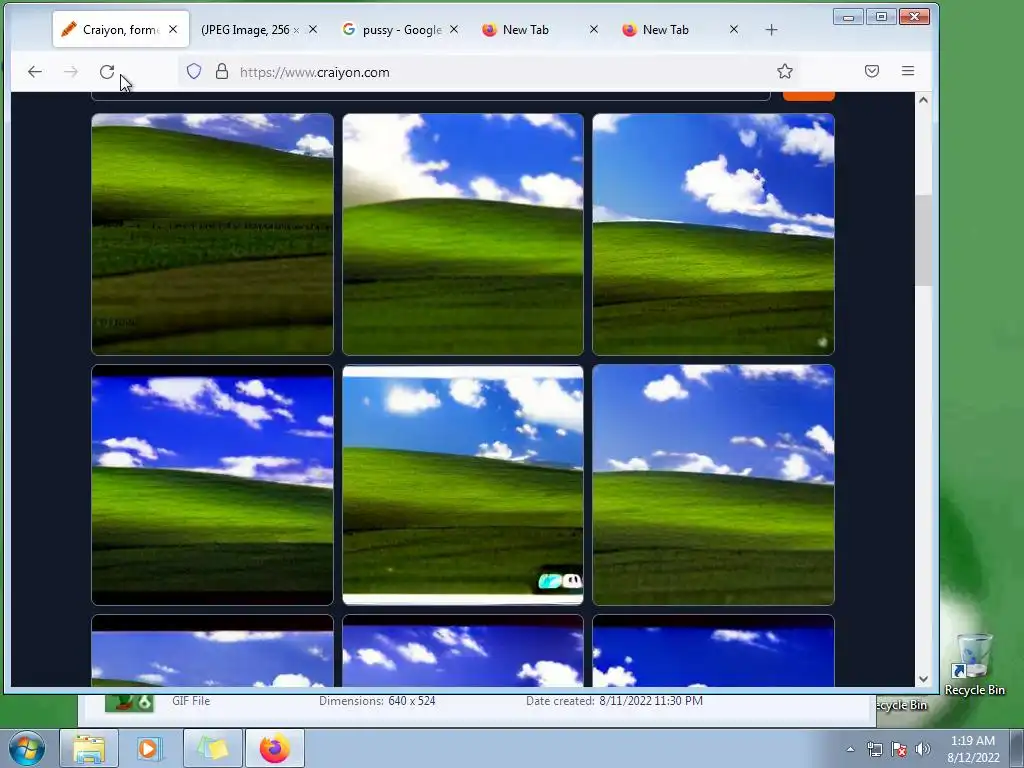Open the network tray icon
The image size is (1024, 768).
click(x=874, y=749)
